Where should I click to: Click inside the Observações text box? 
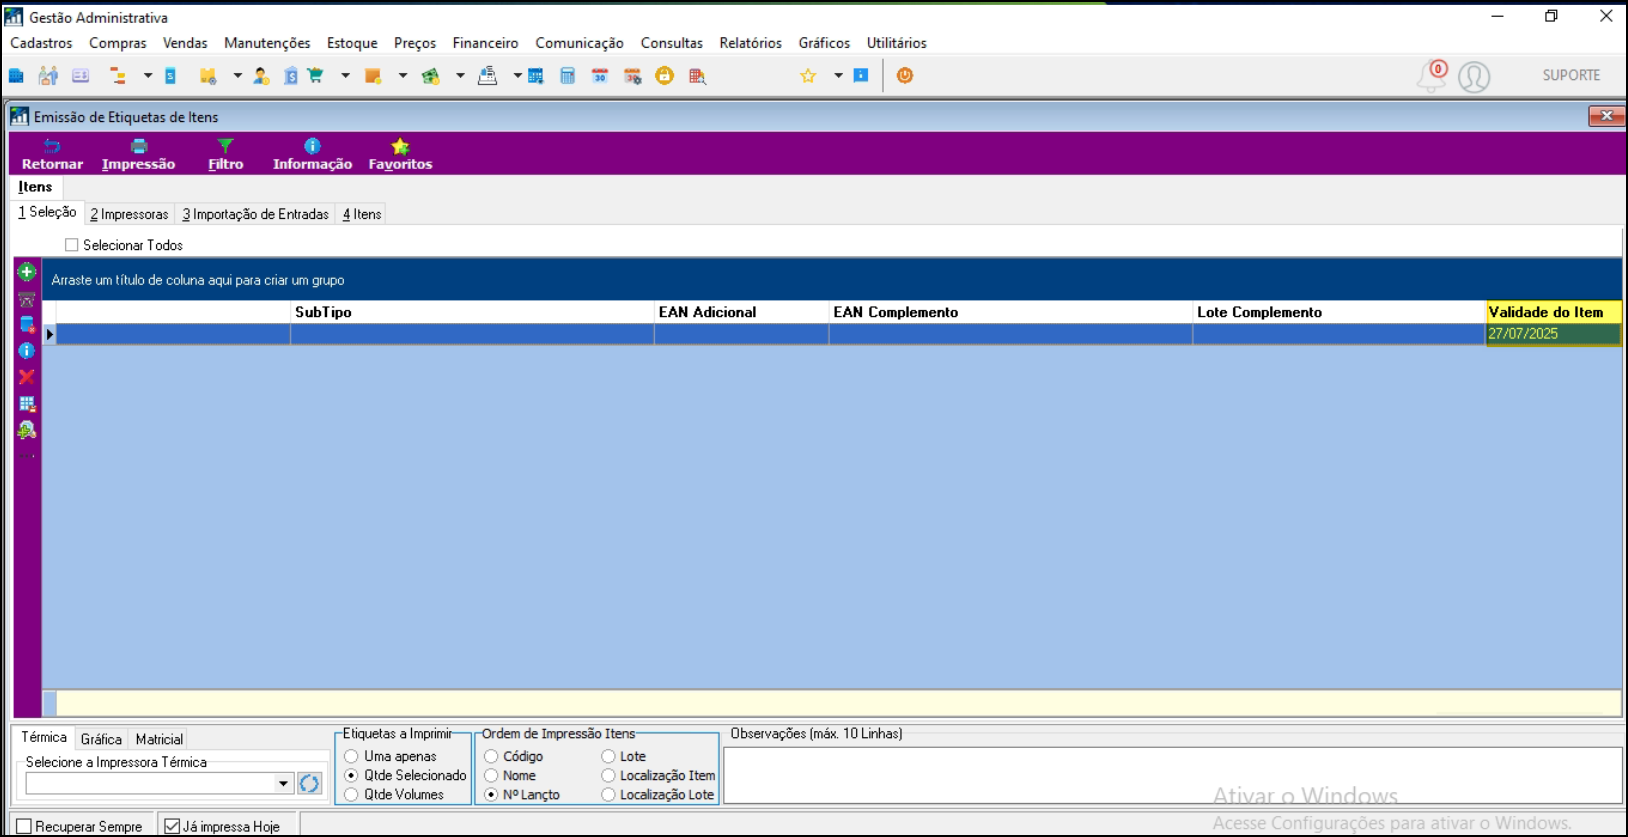click(1172, 775)
